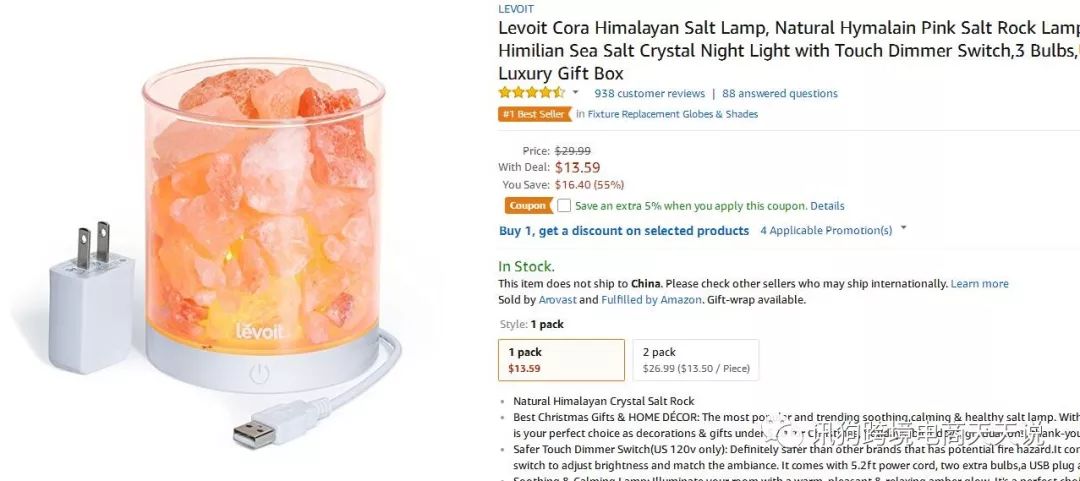This screenshot has height=481, width=1080.
Task: Open the 938 customer reviews link
Action: (649, 93)
